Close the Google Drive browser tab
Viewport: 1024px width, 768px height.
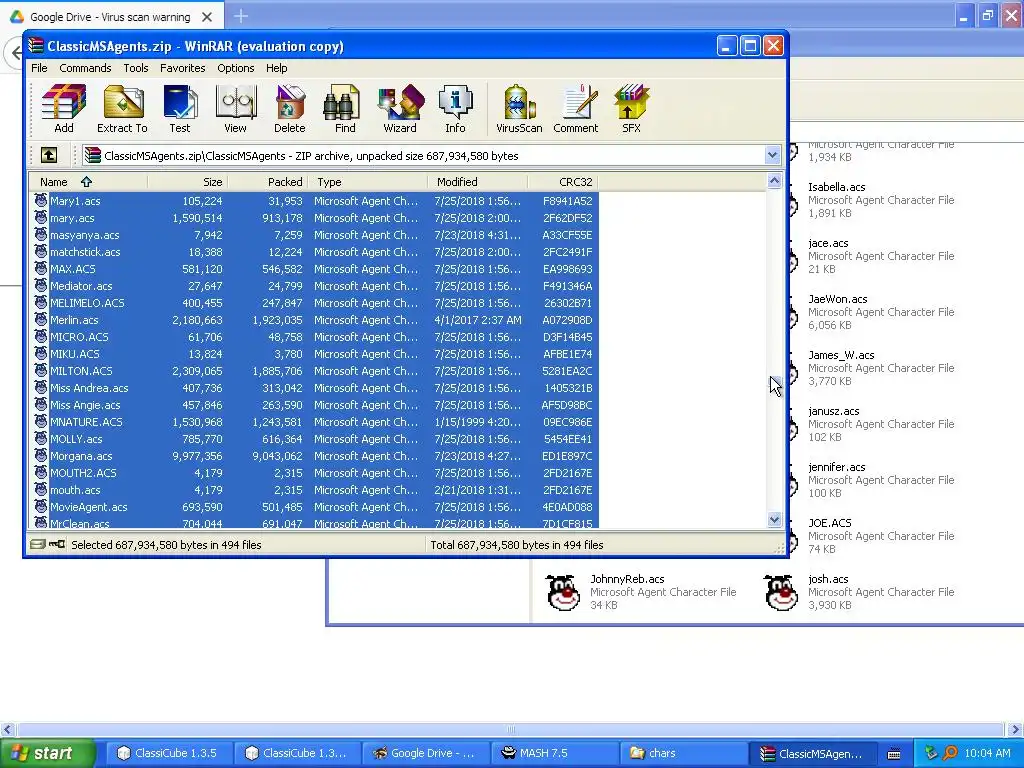click(x=207, y=17)
